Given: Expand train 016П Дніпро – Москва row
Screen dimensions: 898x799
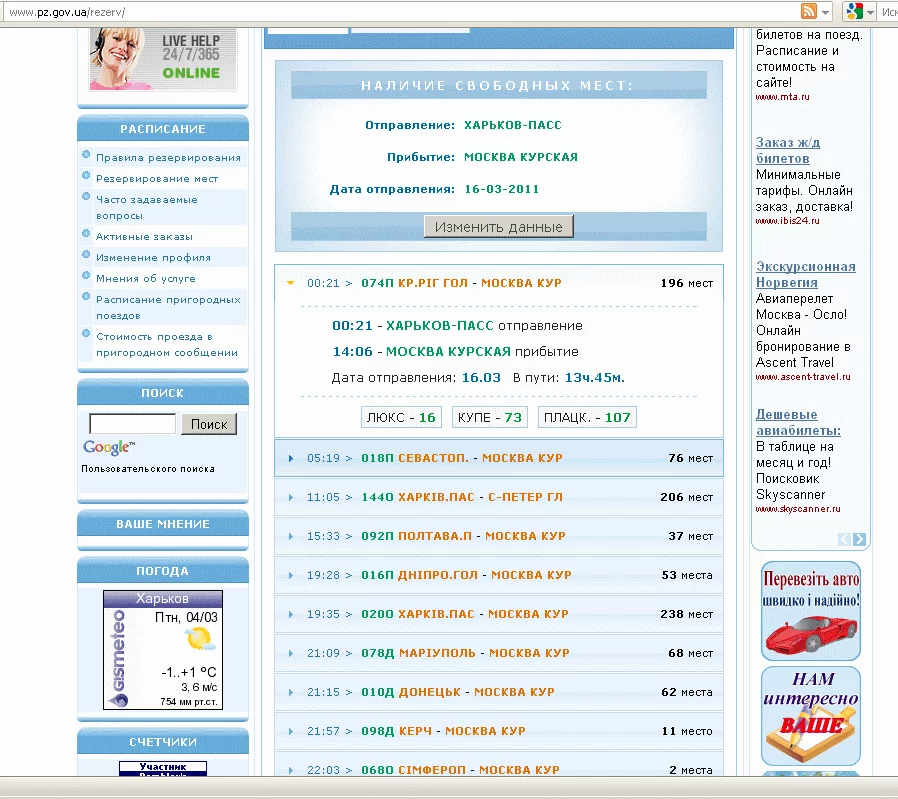Looking at the screenshot, I should click(x=499, y=575).
